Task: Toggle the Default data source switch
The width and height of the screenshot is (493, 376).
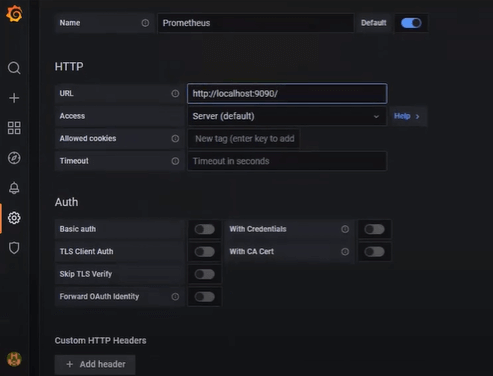Action: pyautogui.click(x=411, y=23)
